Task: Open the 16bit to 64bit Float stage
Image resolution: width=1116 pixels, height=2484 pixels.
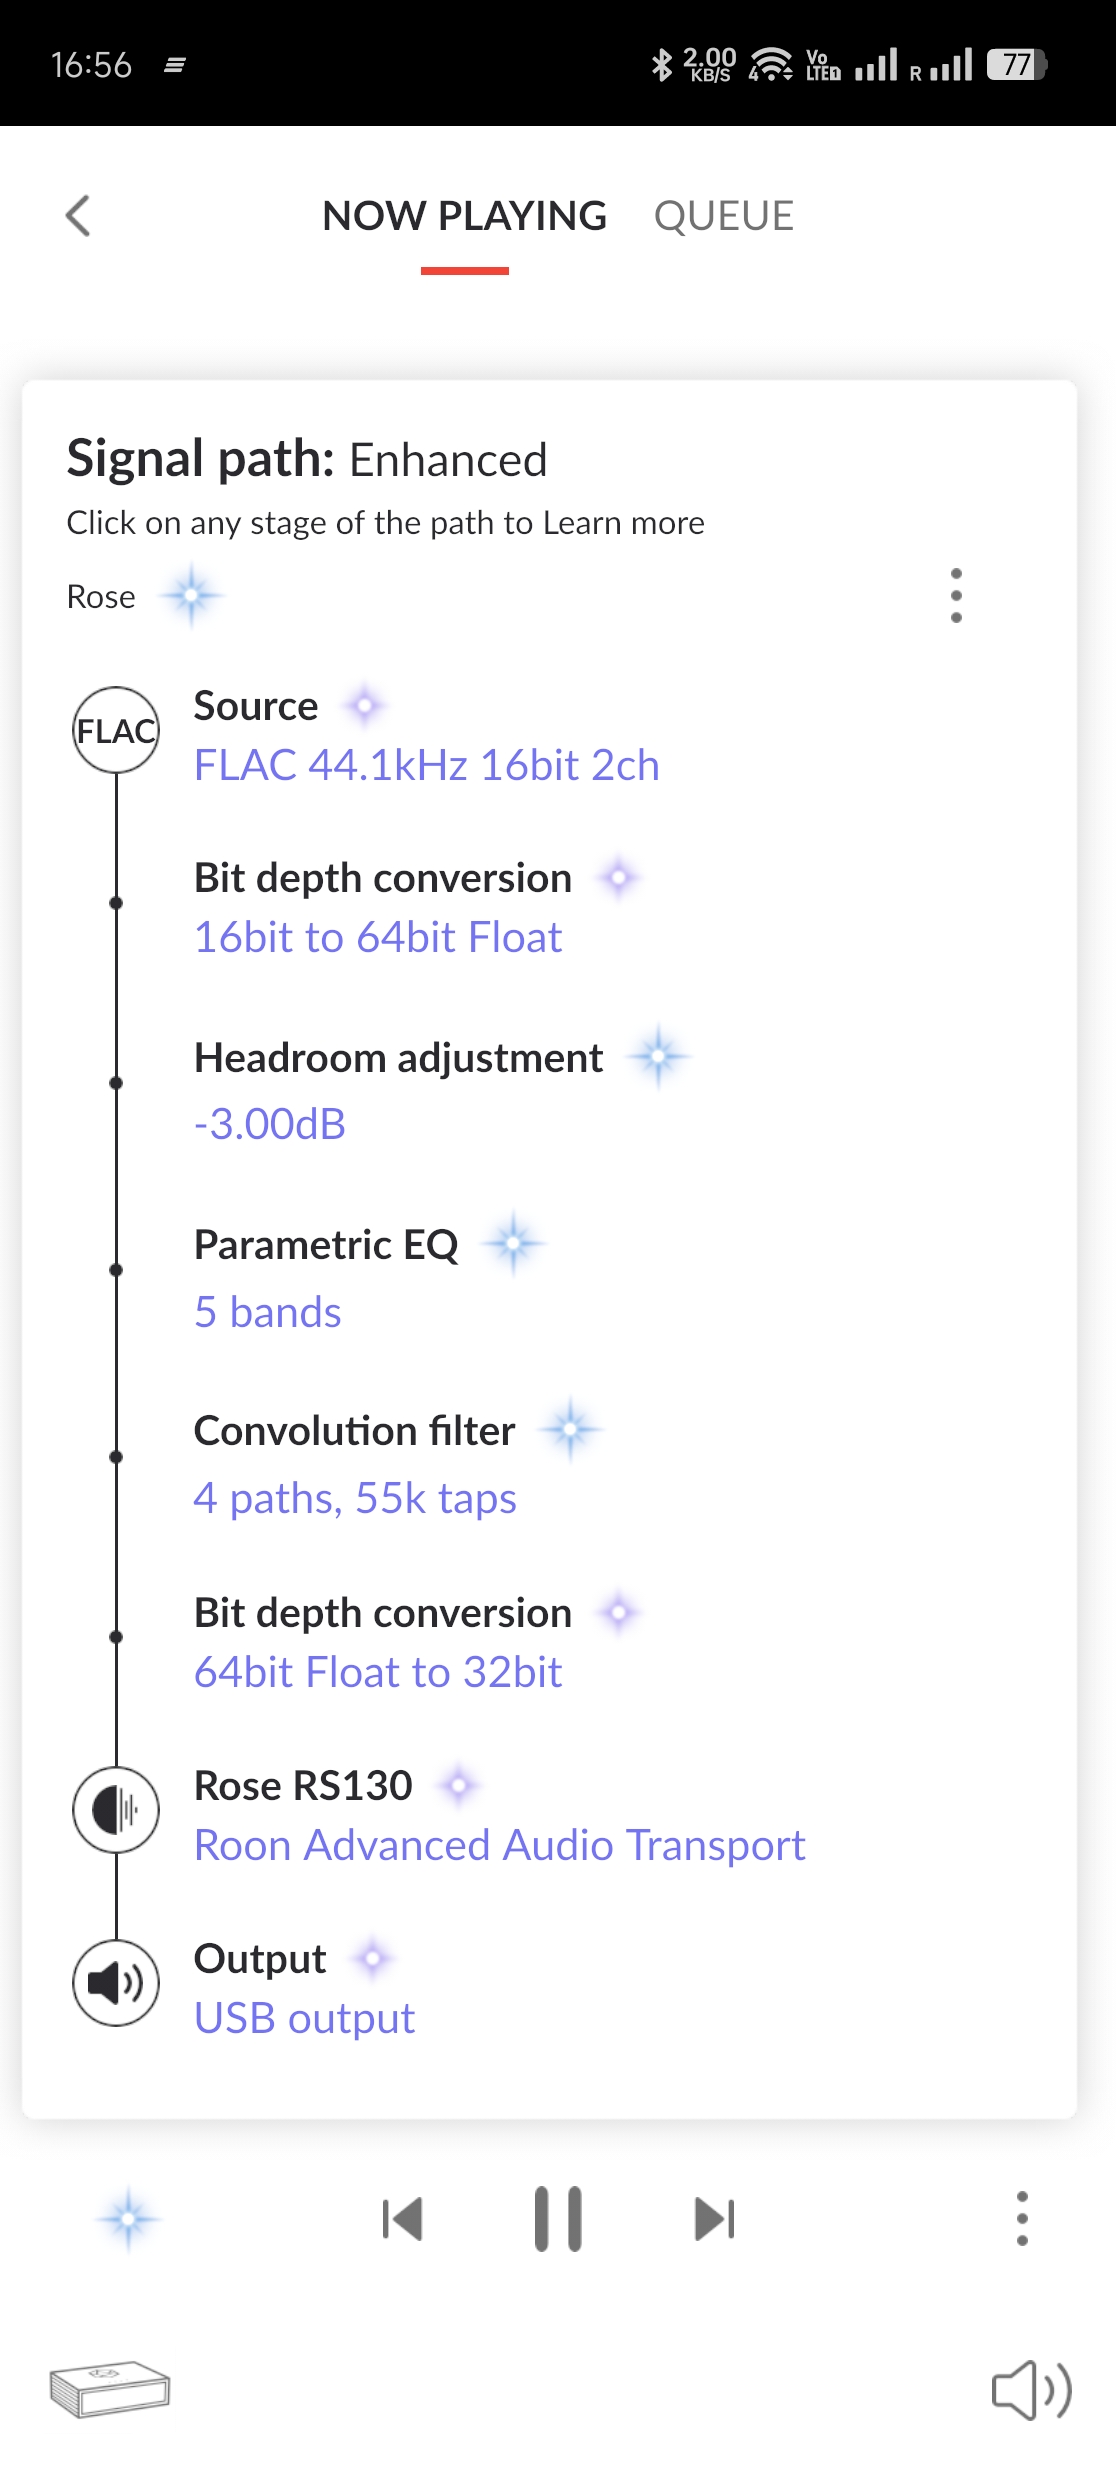Action: [x=378, y=937]
